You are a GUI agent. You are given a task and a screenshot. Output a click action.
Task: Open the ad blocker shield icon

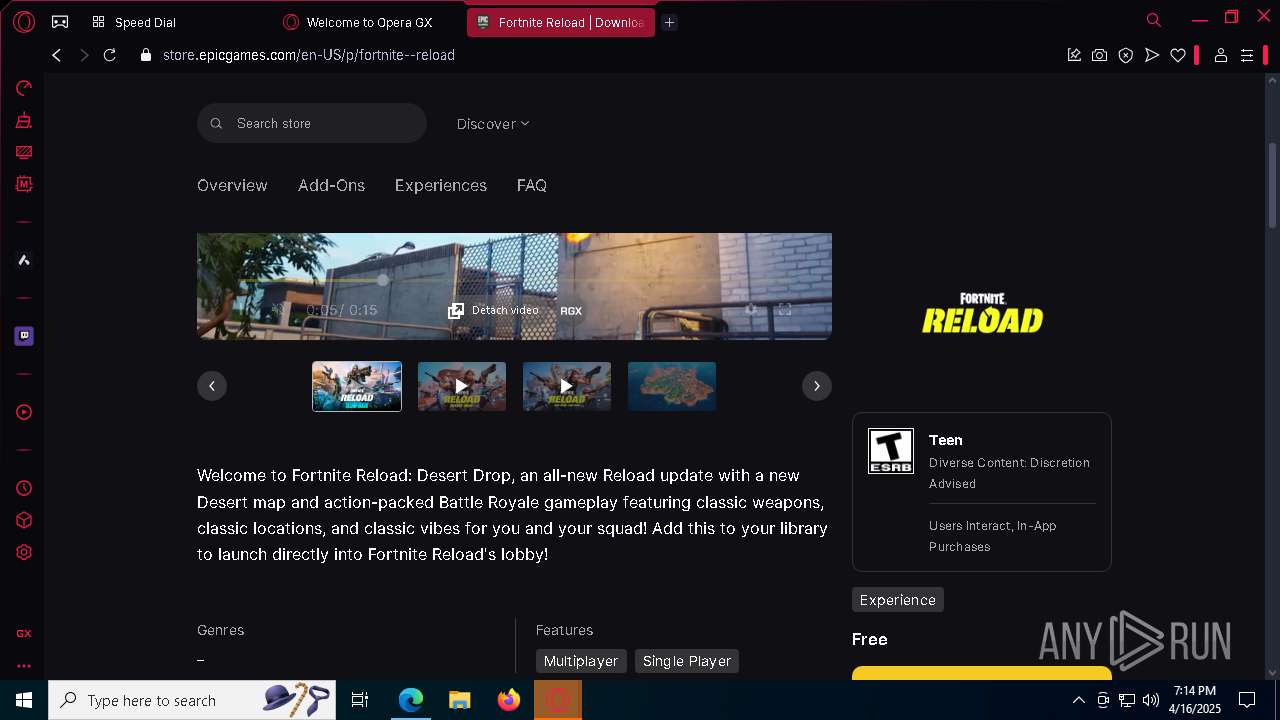coord(1126,55)
